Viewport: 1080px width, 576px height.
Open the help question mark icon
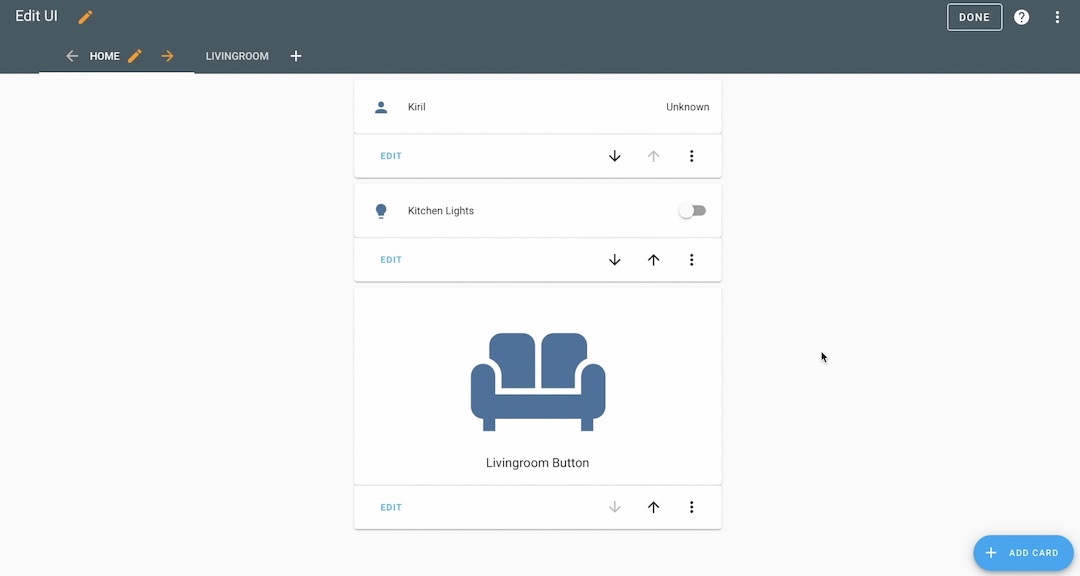tap(1021, 17)
